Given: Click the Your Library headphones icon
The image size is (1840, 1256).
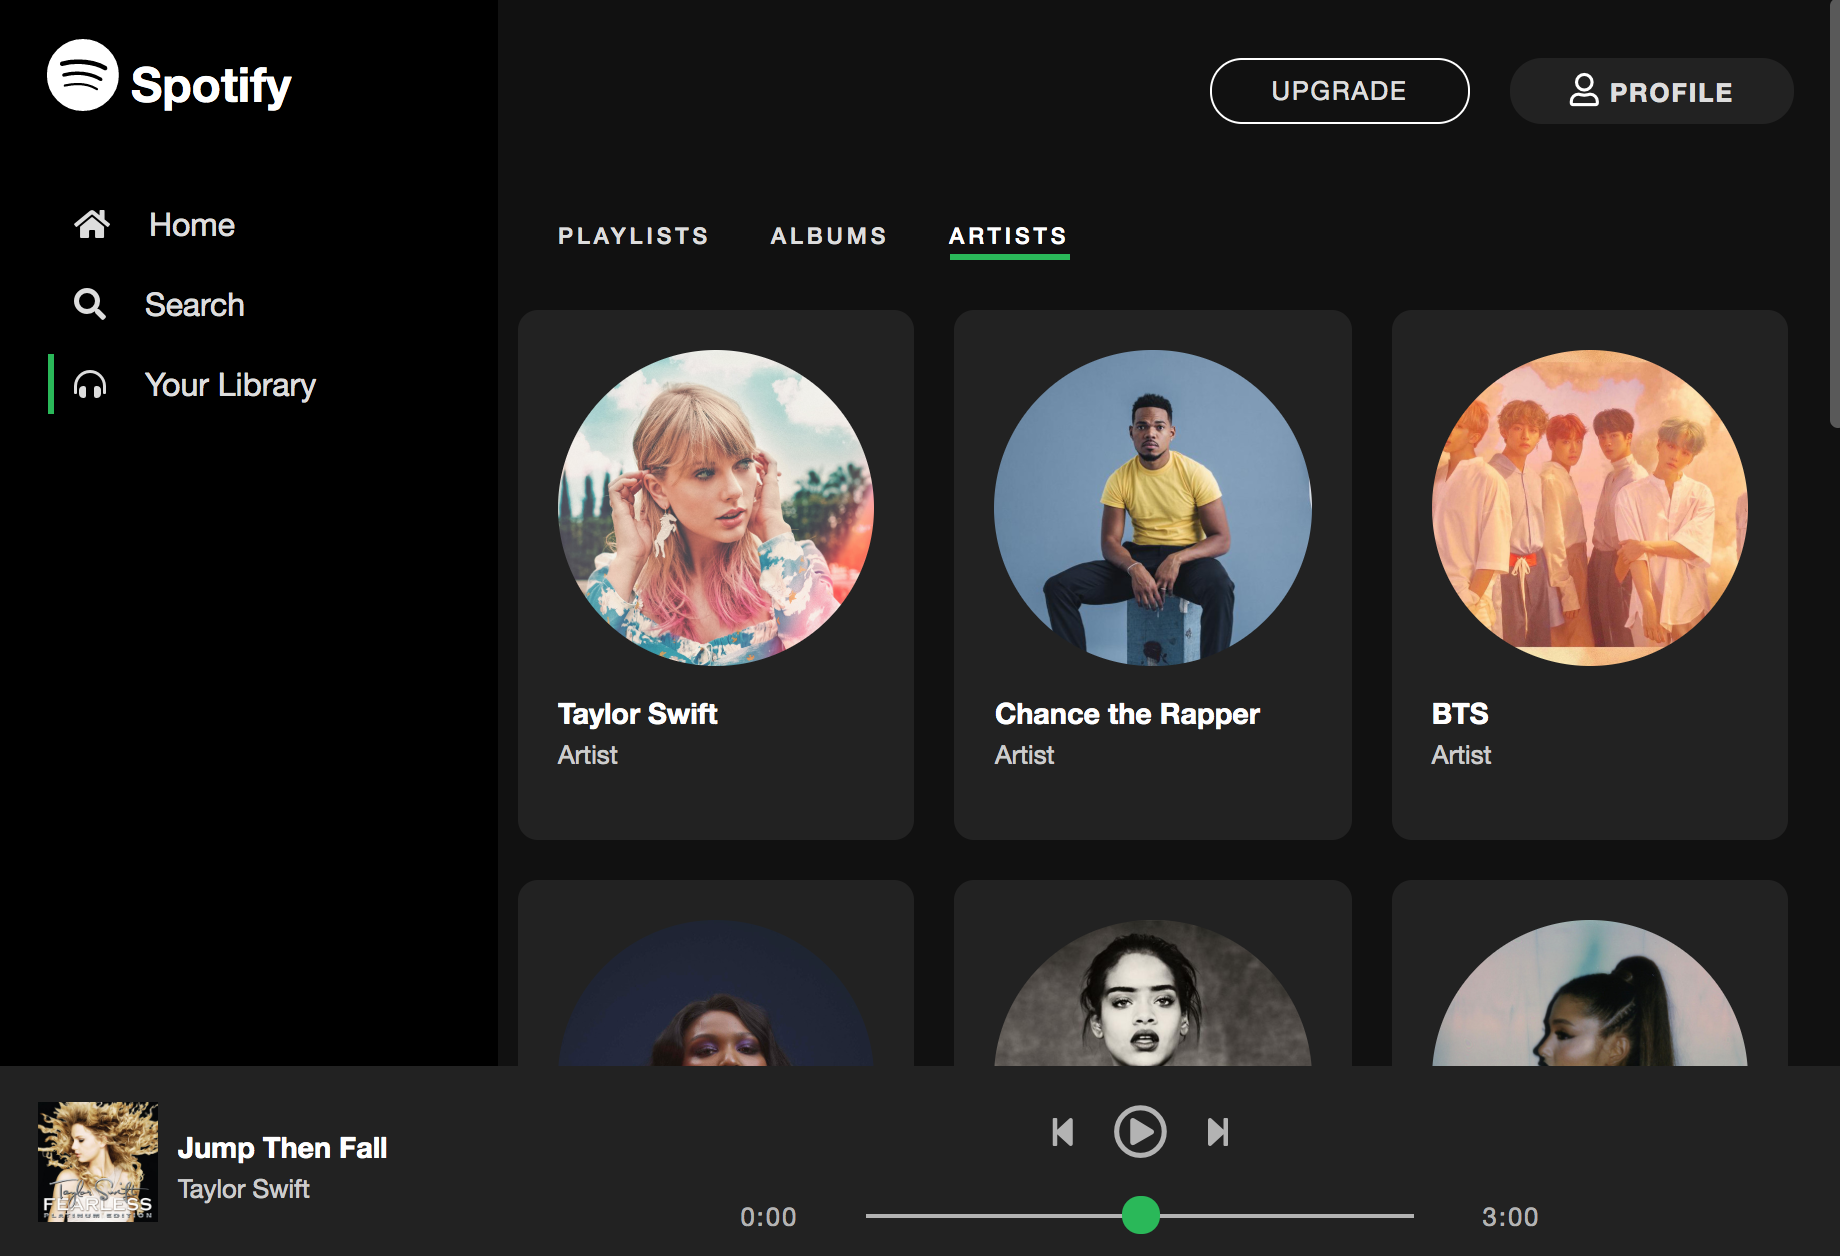Looking at the screenshot, I should click(x=90, y=385).
